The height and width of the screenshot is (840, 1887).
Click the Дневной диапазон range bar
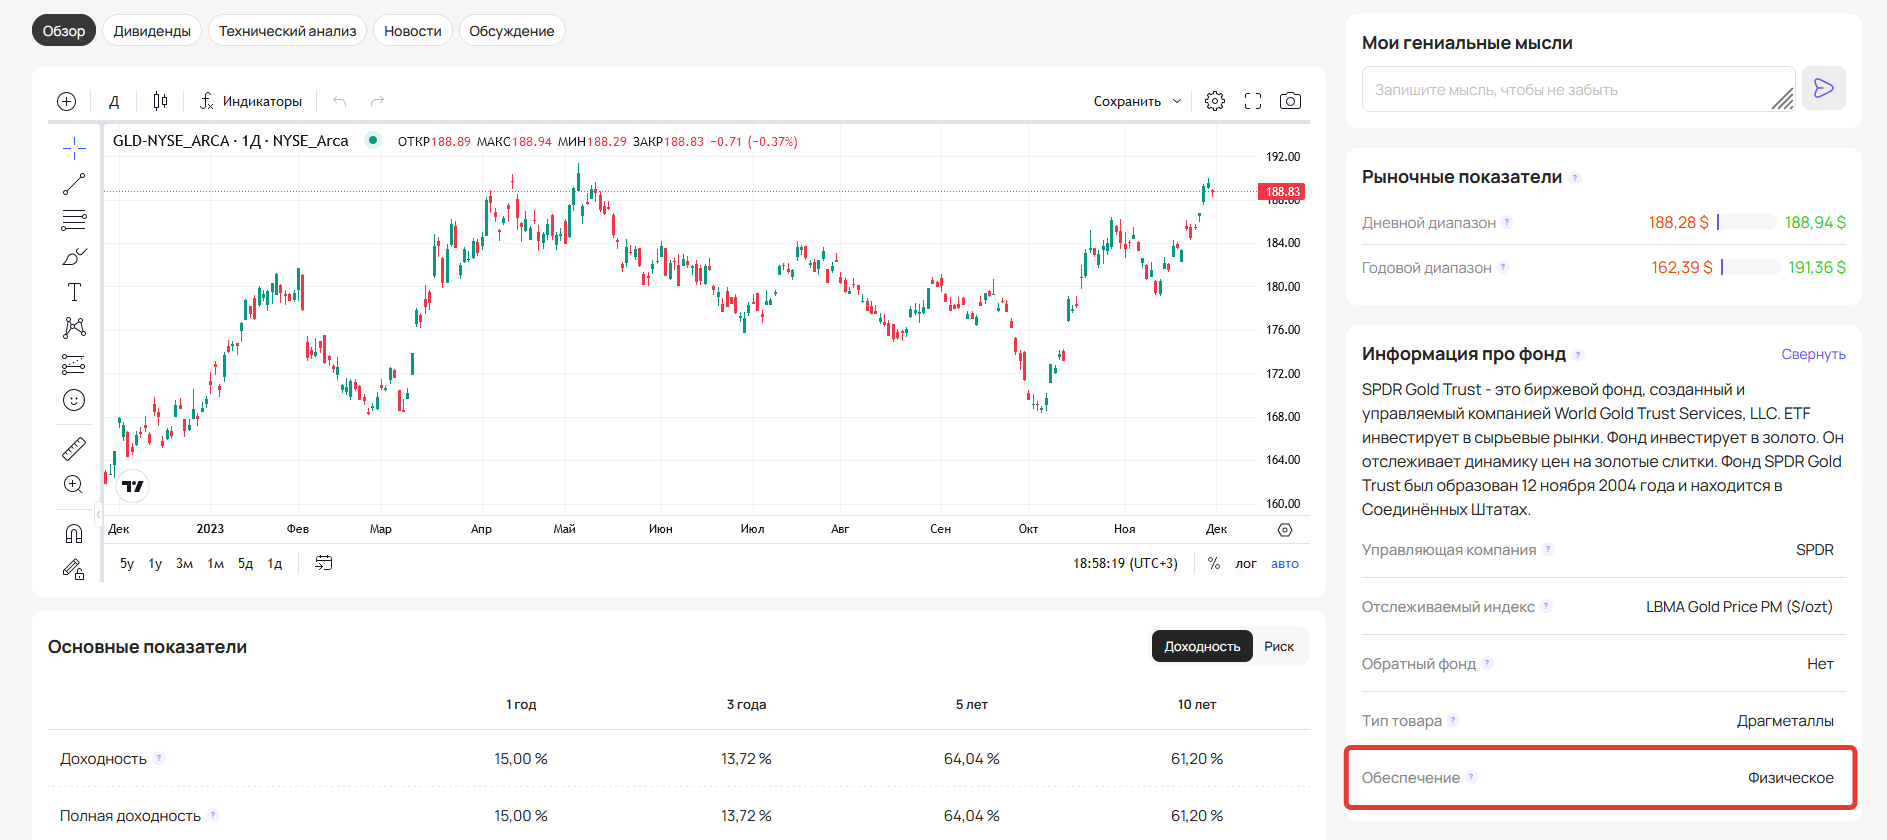(x=1747, y=222)
